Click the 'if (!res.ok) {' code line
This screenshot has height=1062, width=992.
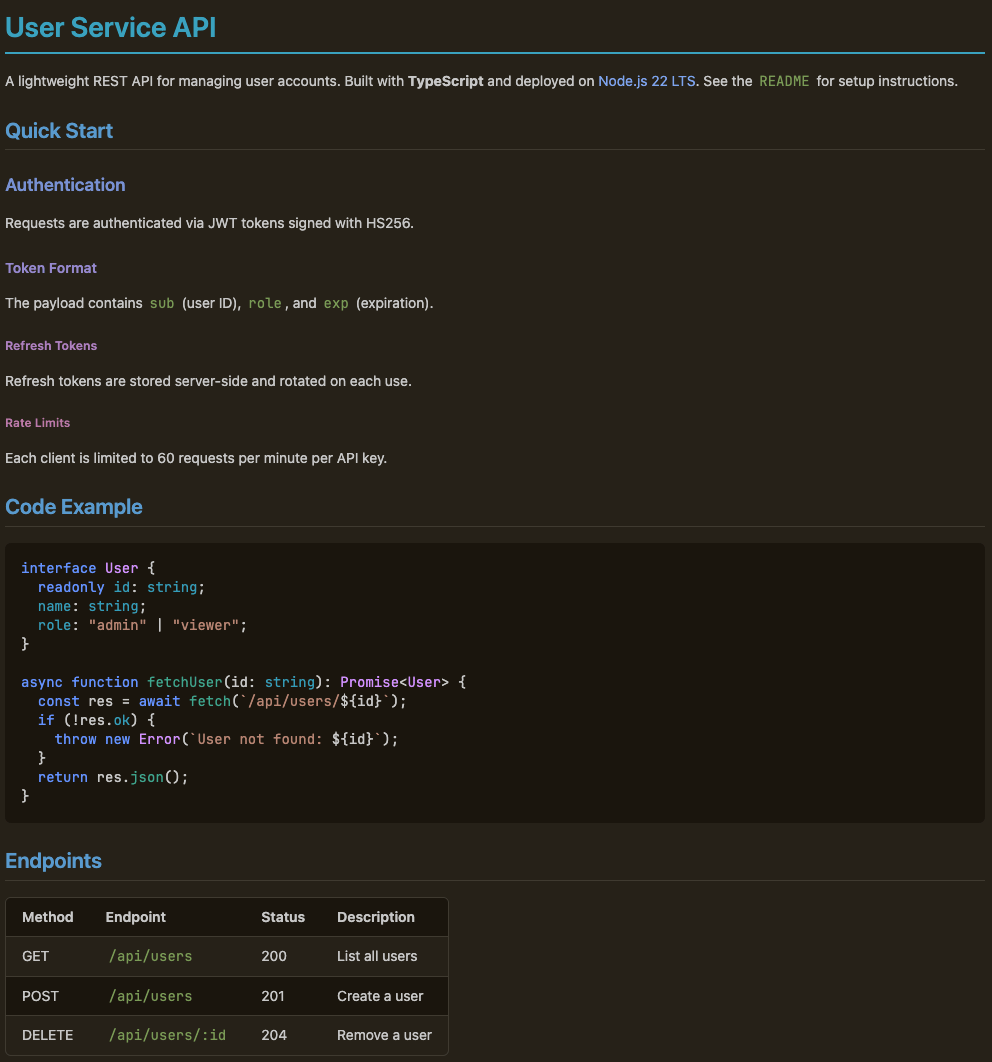coord(96,720)
